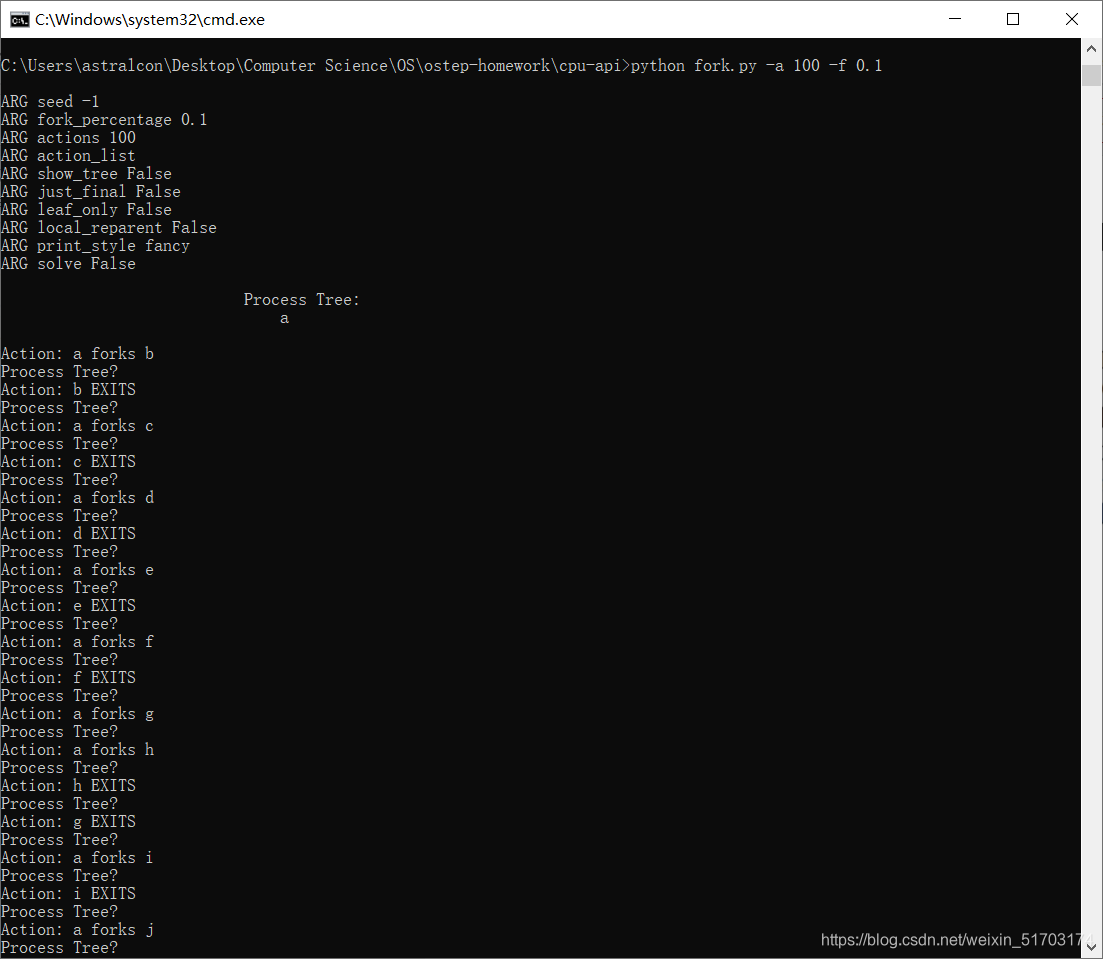This screenshot has height=959, width=1103.
Task: Click the line 'Action: a forks g'
Action: click(77, 713)
